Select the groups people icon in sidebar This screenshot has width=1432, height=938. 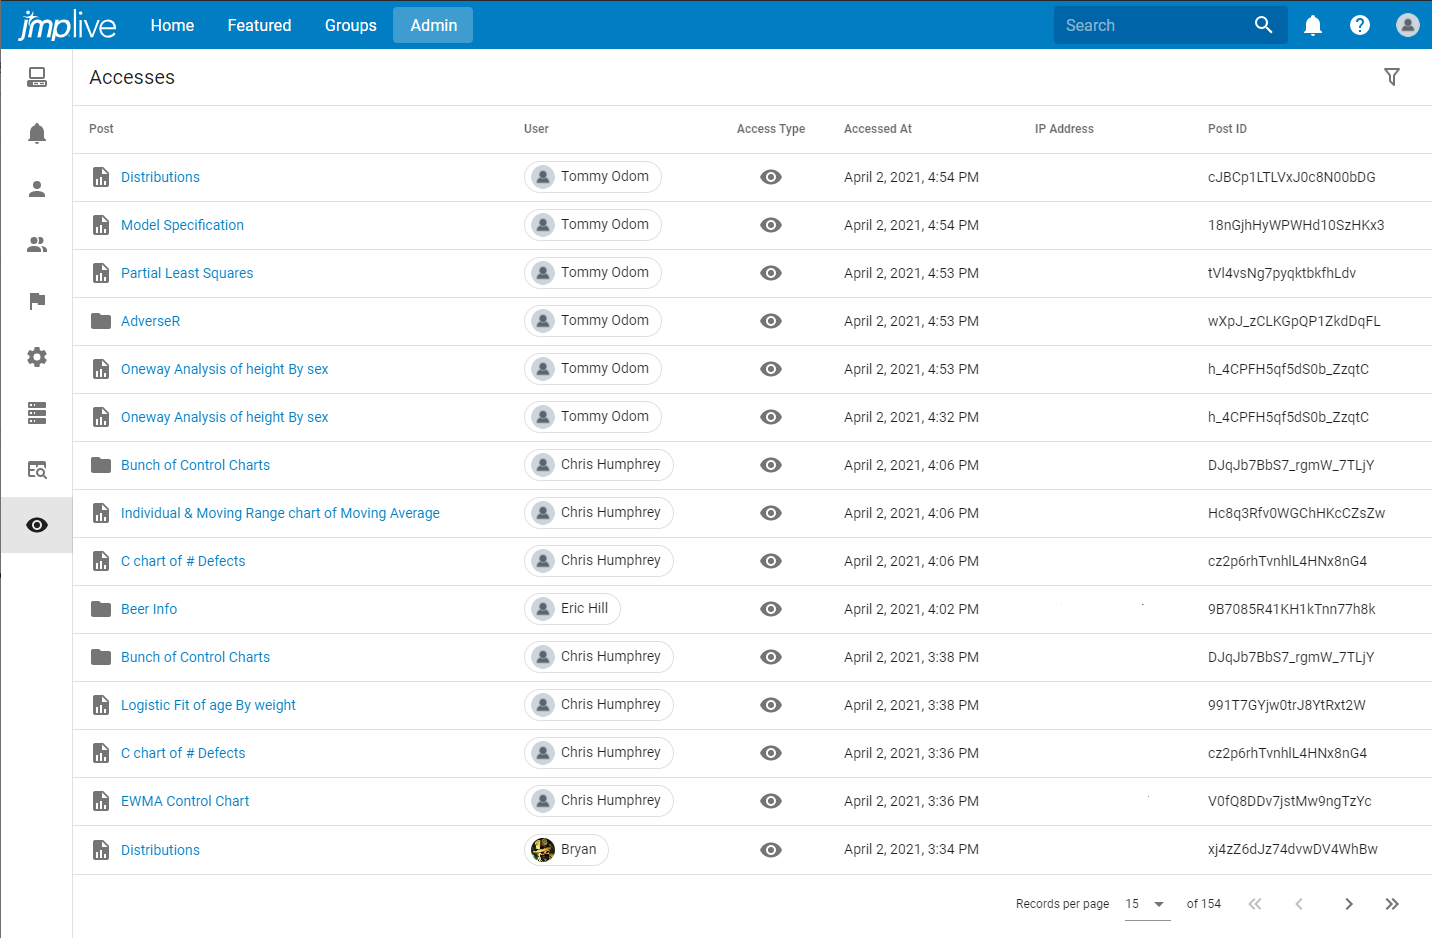point(37,245)
